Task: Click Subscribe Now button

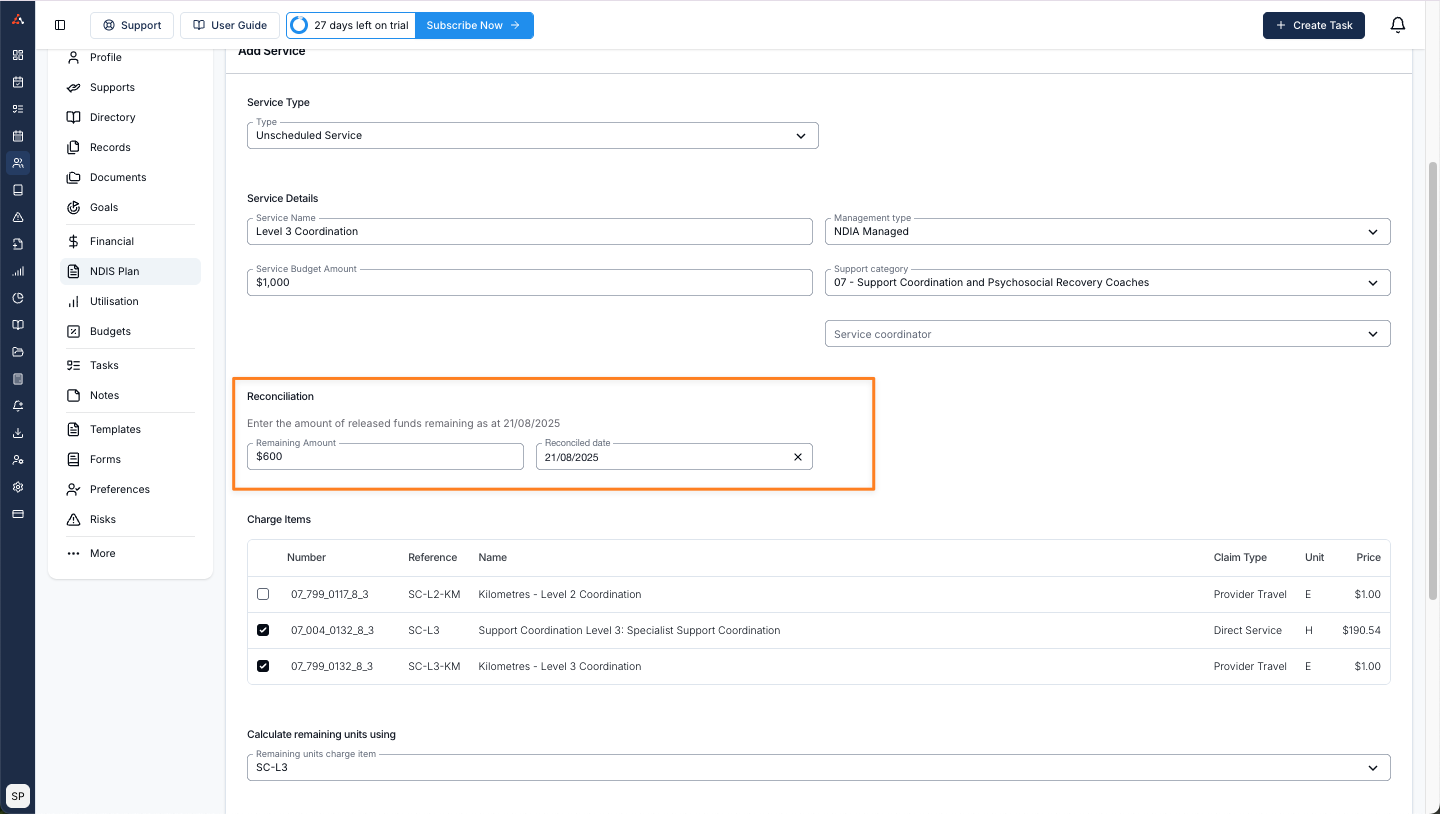Action: coord(474,25)
